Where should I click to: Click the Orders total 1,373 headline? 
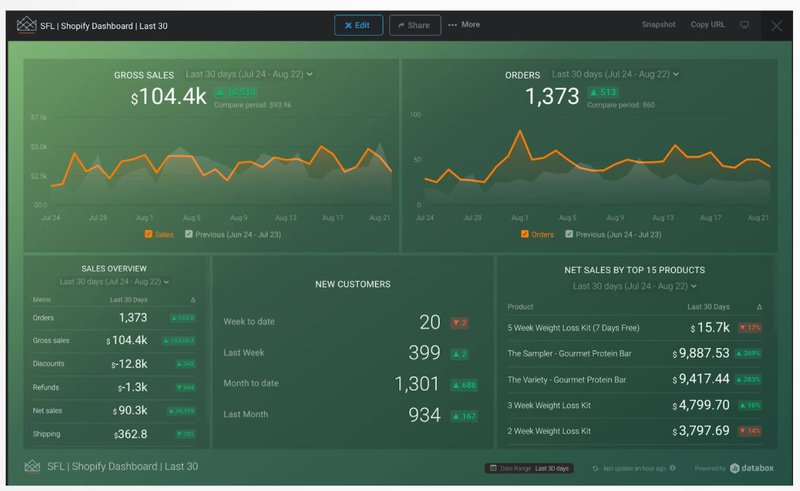pos(552,96)
